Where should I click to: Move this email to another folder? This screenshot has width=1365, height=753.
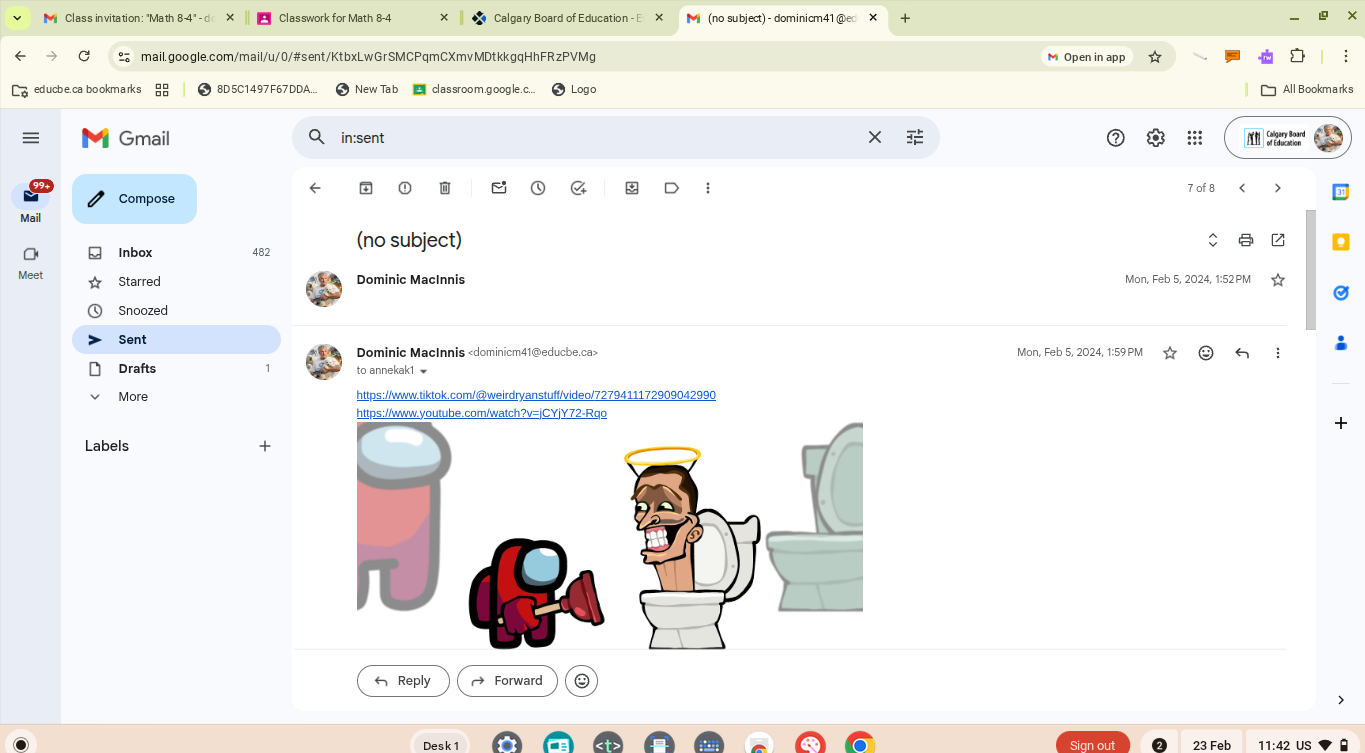pos(632,188)
